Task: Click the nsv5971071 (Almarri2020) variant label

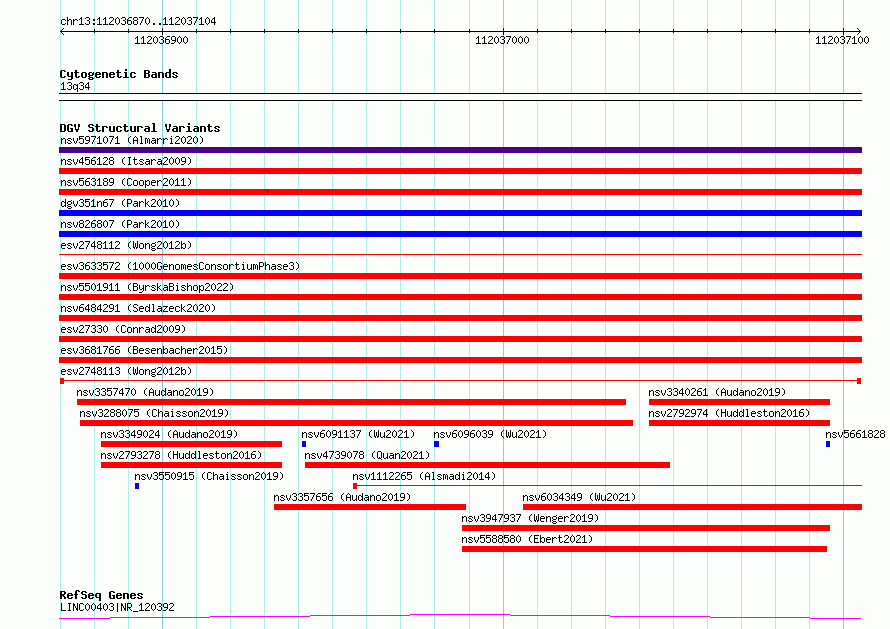Action: click(x=132, y=140)
